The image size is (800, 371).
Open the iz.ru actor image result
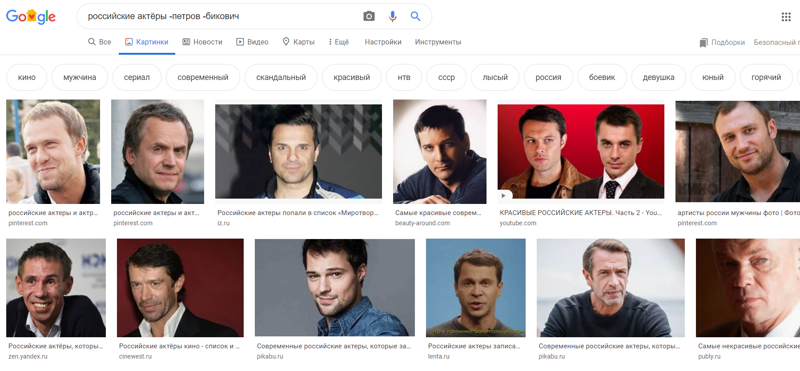[x=298, y=151]
